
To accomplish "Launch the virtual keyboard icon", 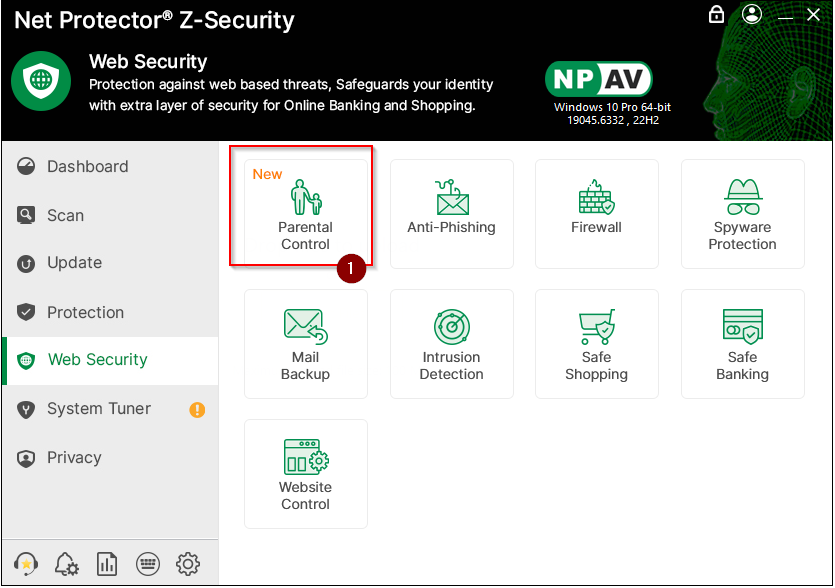I will point(147,564).
